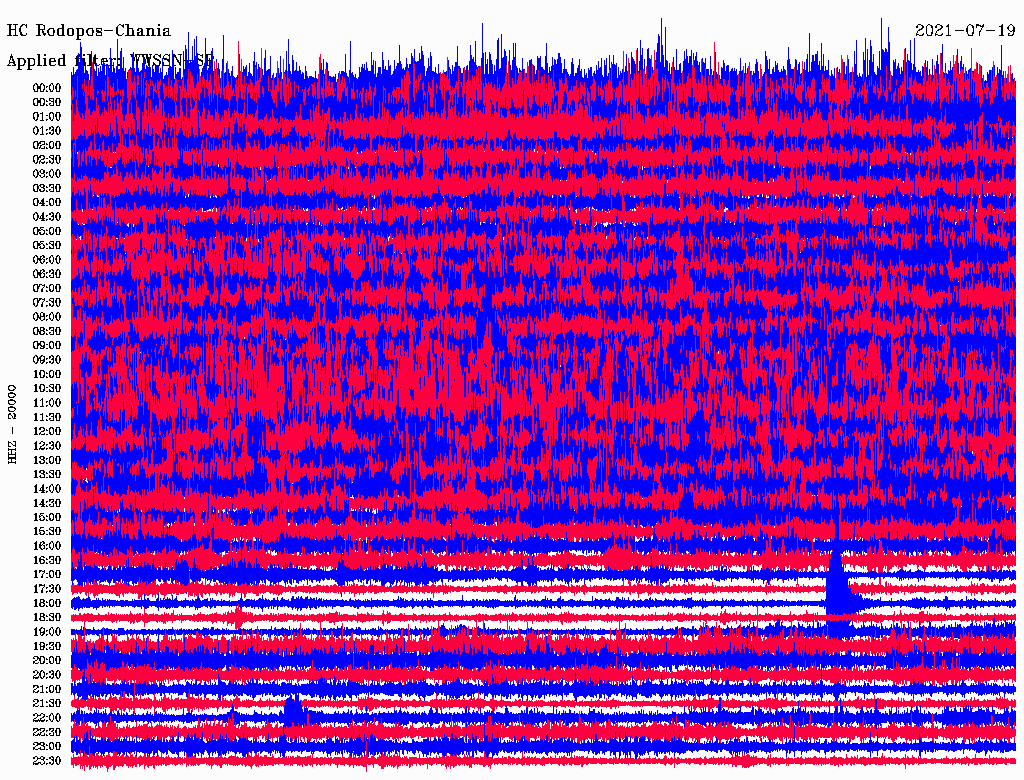Click the 22:00 time label
The image size is (1024, 780).
47,718
